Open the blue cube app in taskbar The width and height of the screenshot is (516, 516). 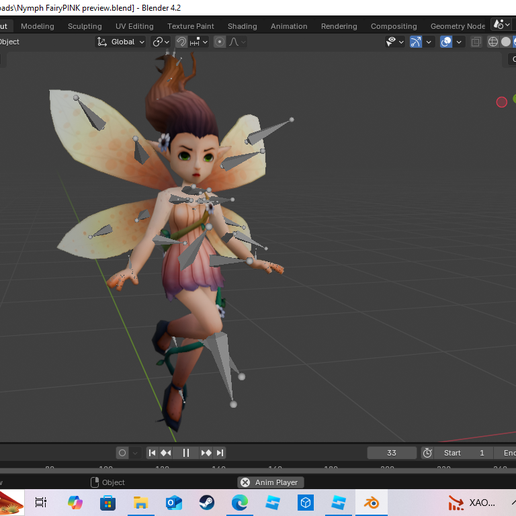coord(306,503)
